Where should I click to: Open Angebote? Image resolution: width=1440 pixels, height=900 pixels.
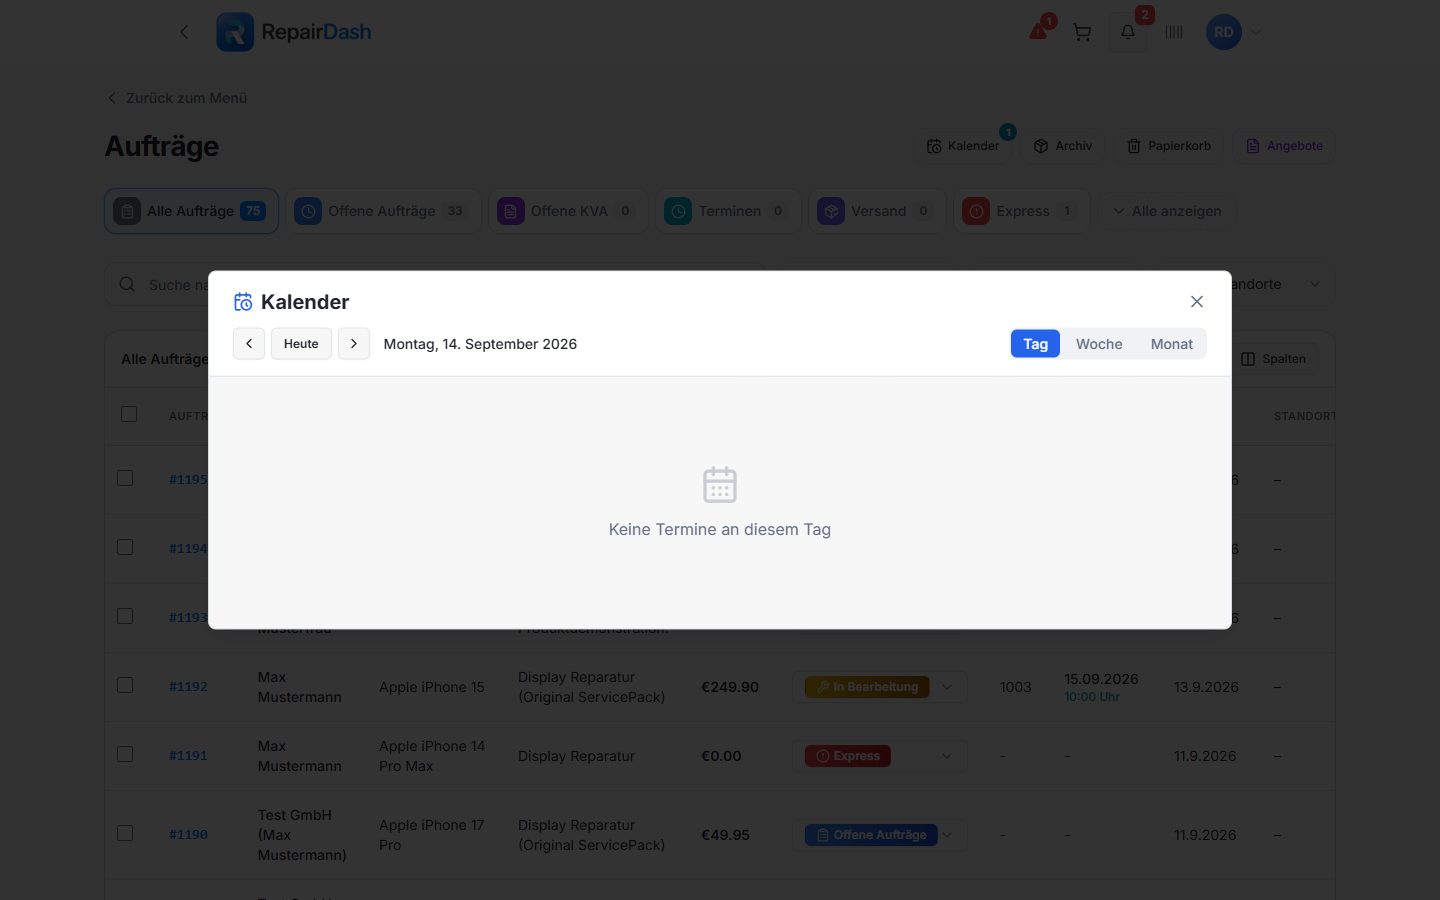(1284, 146)
